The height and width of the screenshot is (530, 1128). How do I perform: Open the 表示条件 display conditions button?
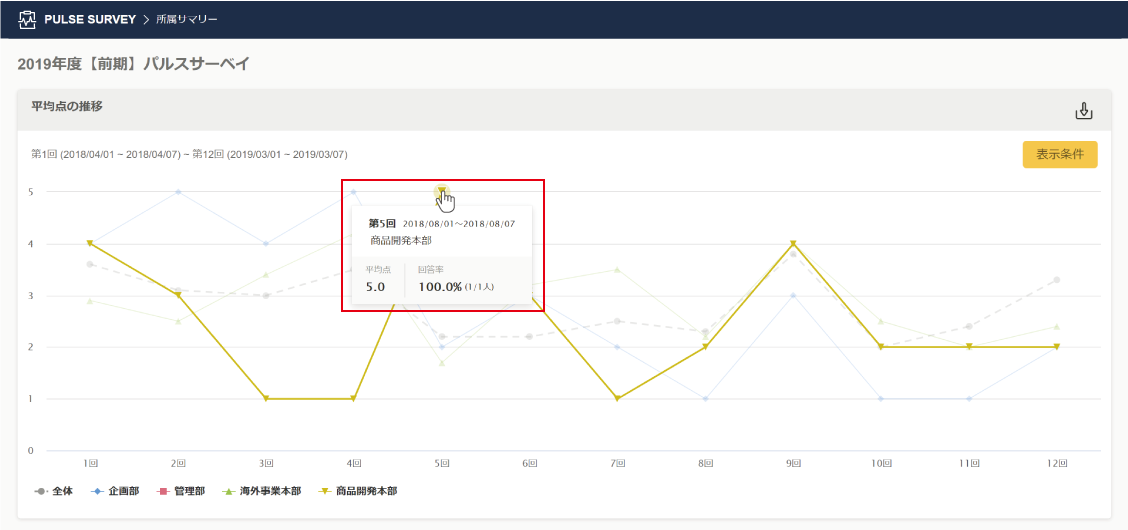tap(1059, 155)
